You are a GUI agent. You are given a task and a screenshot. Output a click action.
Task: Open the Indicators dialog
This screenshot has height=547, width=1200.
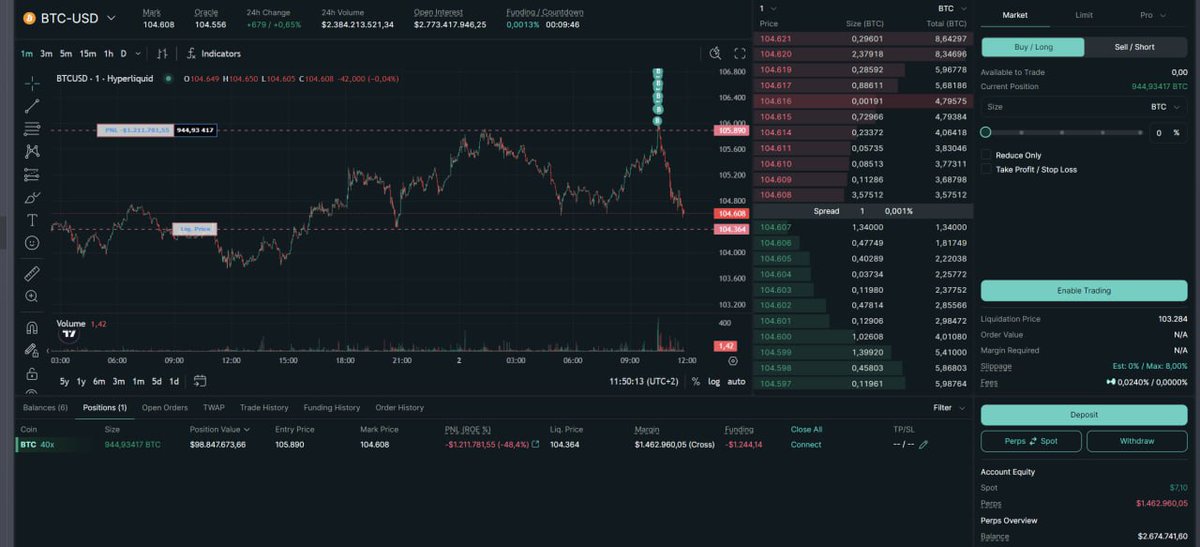[x=214, y=53]
